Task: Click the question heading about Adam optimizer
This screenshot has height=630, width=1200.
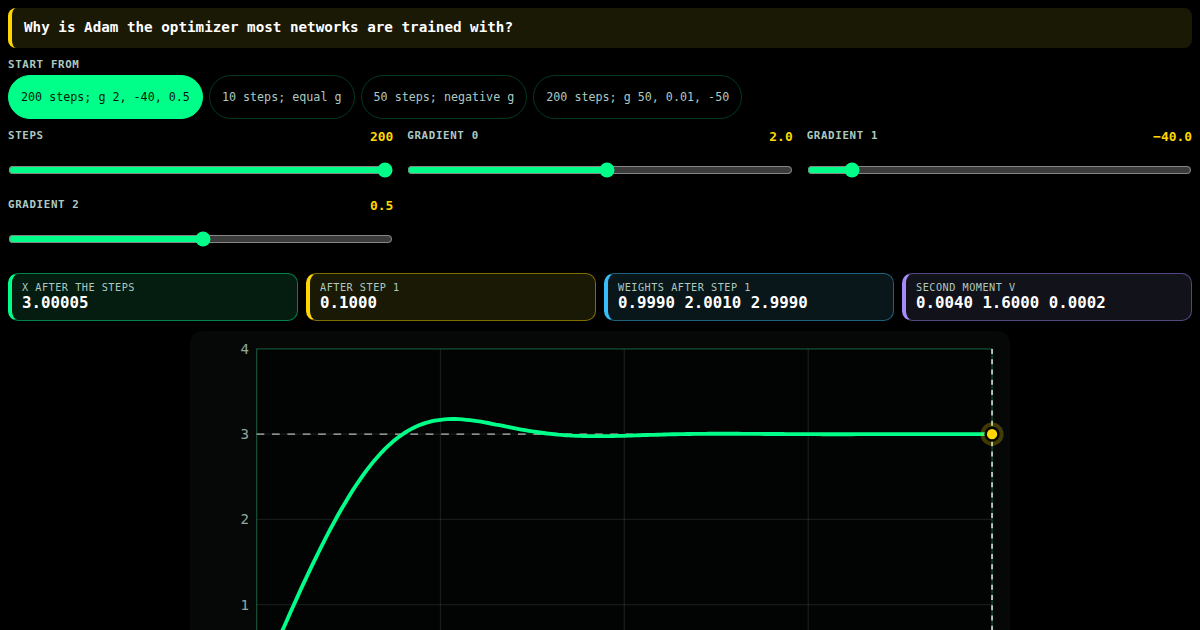Action: [x=268, y=27]
